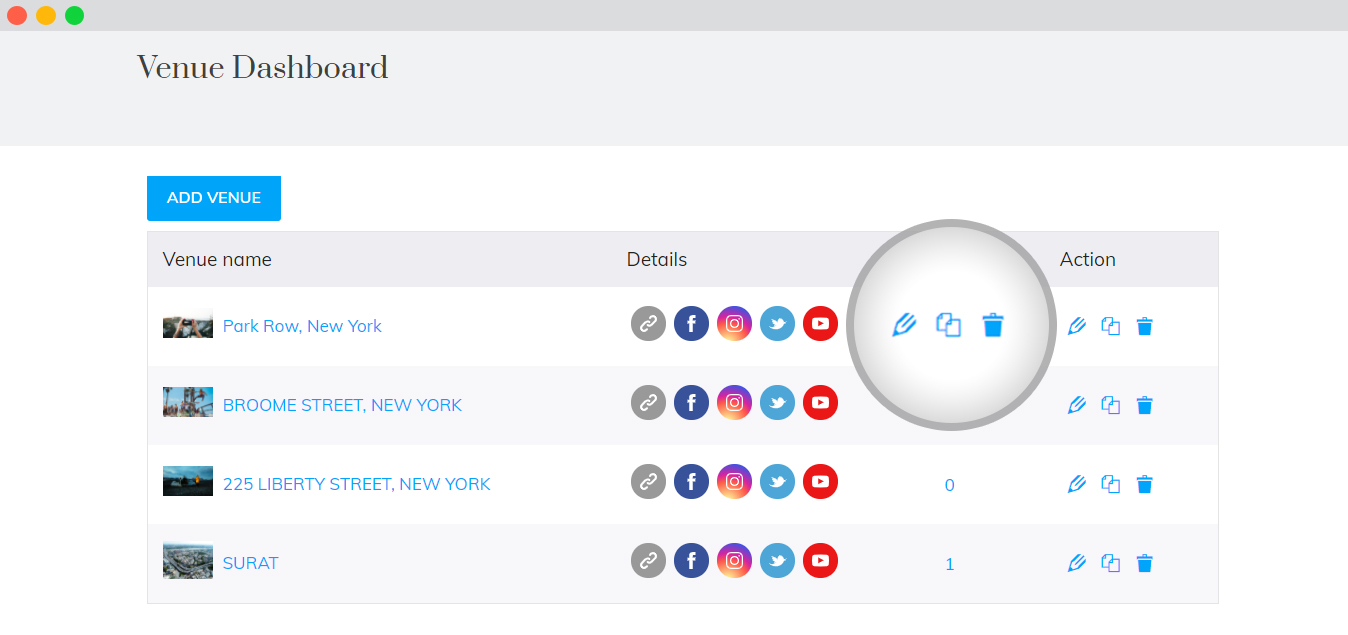Click the SURAT edit pencil icon
This screenshot has width=1348, height=635.
1076,563
